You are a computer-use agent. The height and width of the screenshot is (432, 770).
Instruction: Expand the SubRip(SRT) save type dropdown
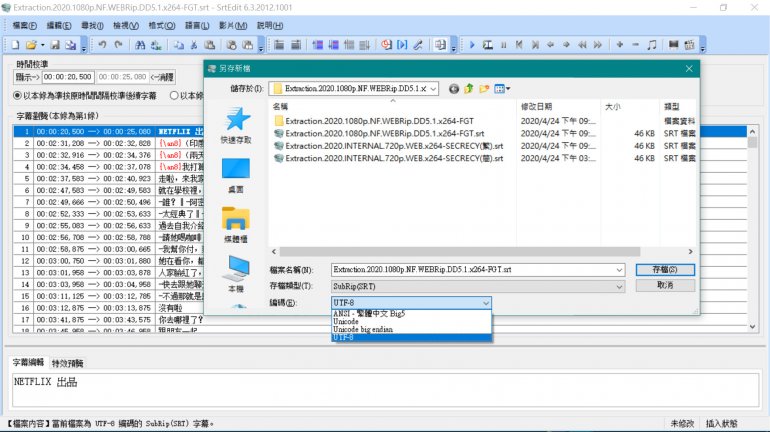[x=619, y=287]
